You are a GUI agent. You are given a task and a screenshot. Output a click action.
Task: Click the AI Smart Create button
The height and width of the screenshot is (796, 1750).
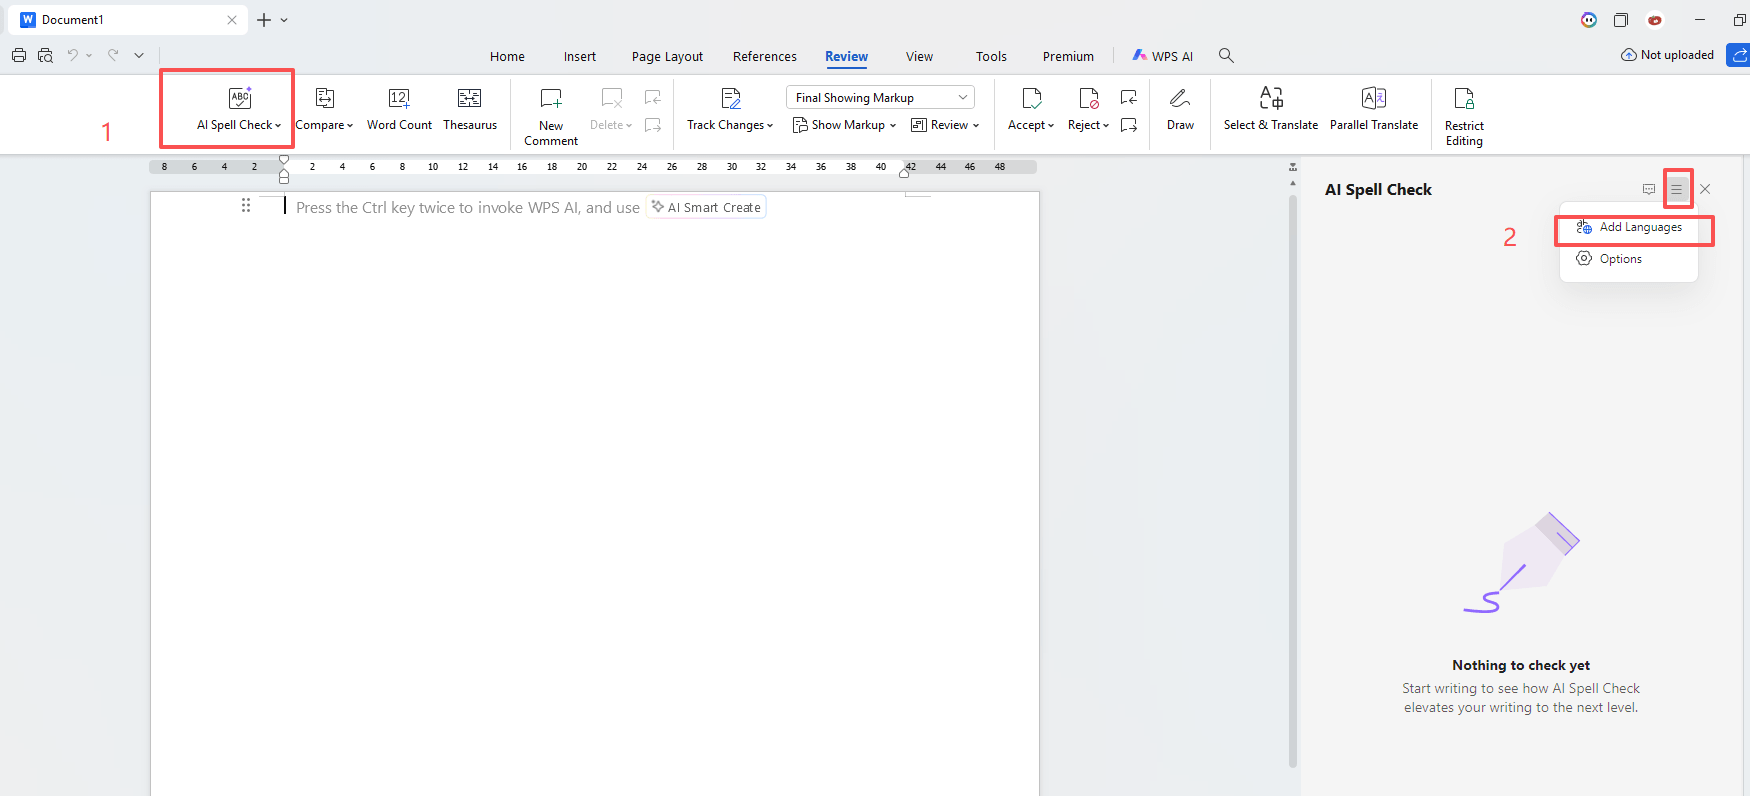[706, 208]
